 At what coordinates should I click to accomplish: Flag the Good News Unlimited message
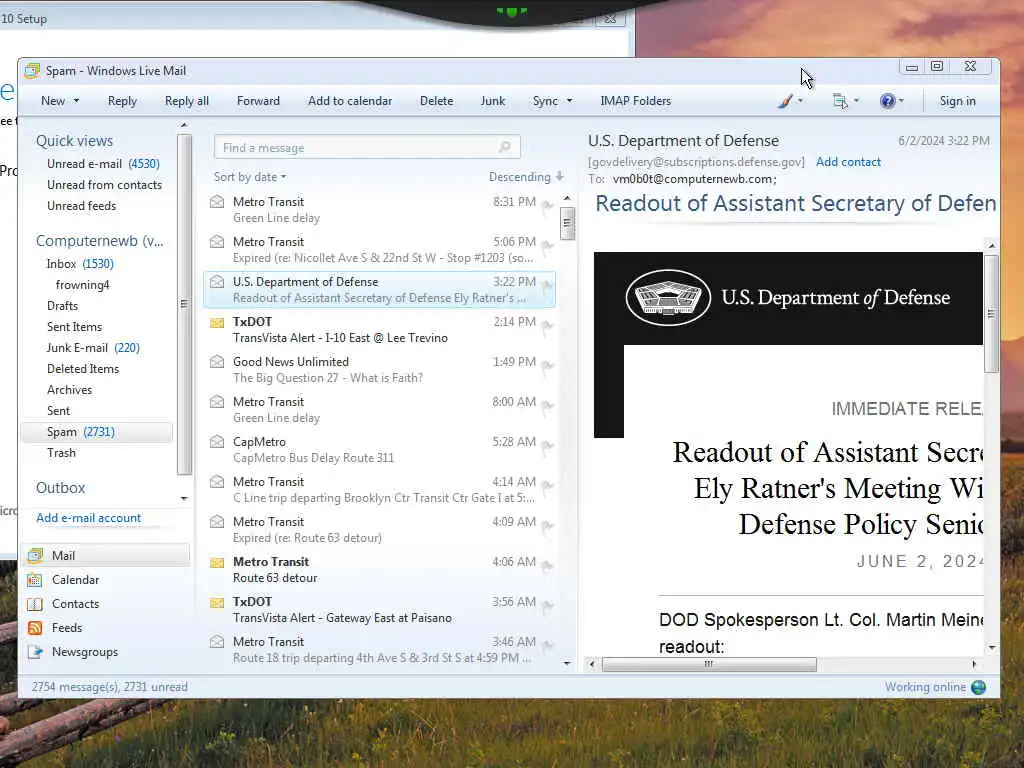click(x=547, y=366)
